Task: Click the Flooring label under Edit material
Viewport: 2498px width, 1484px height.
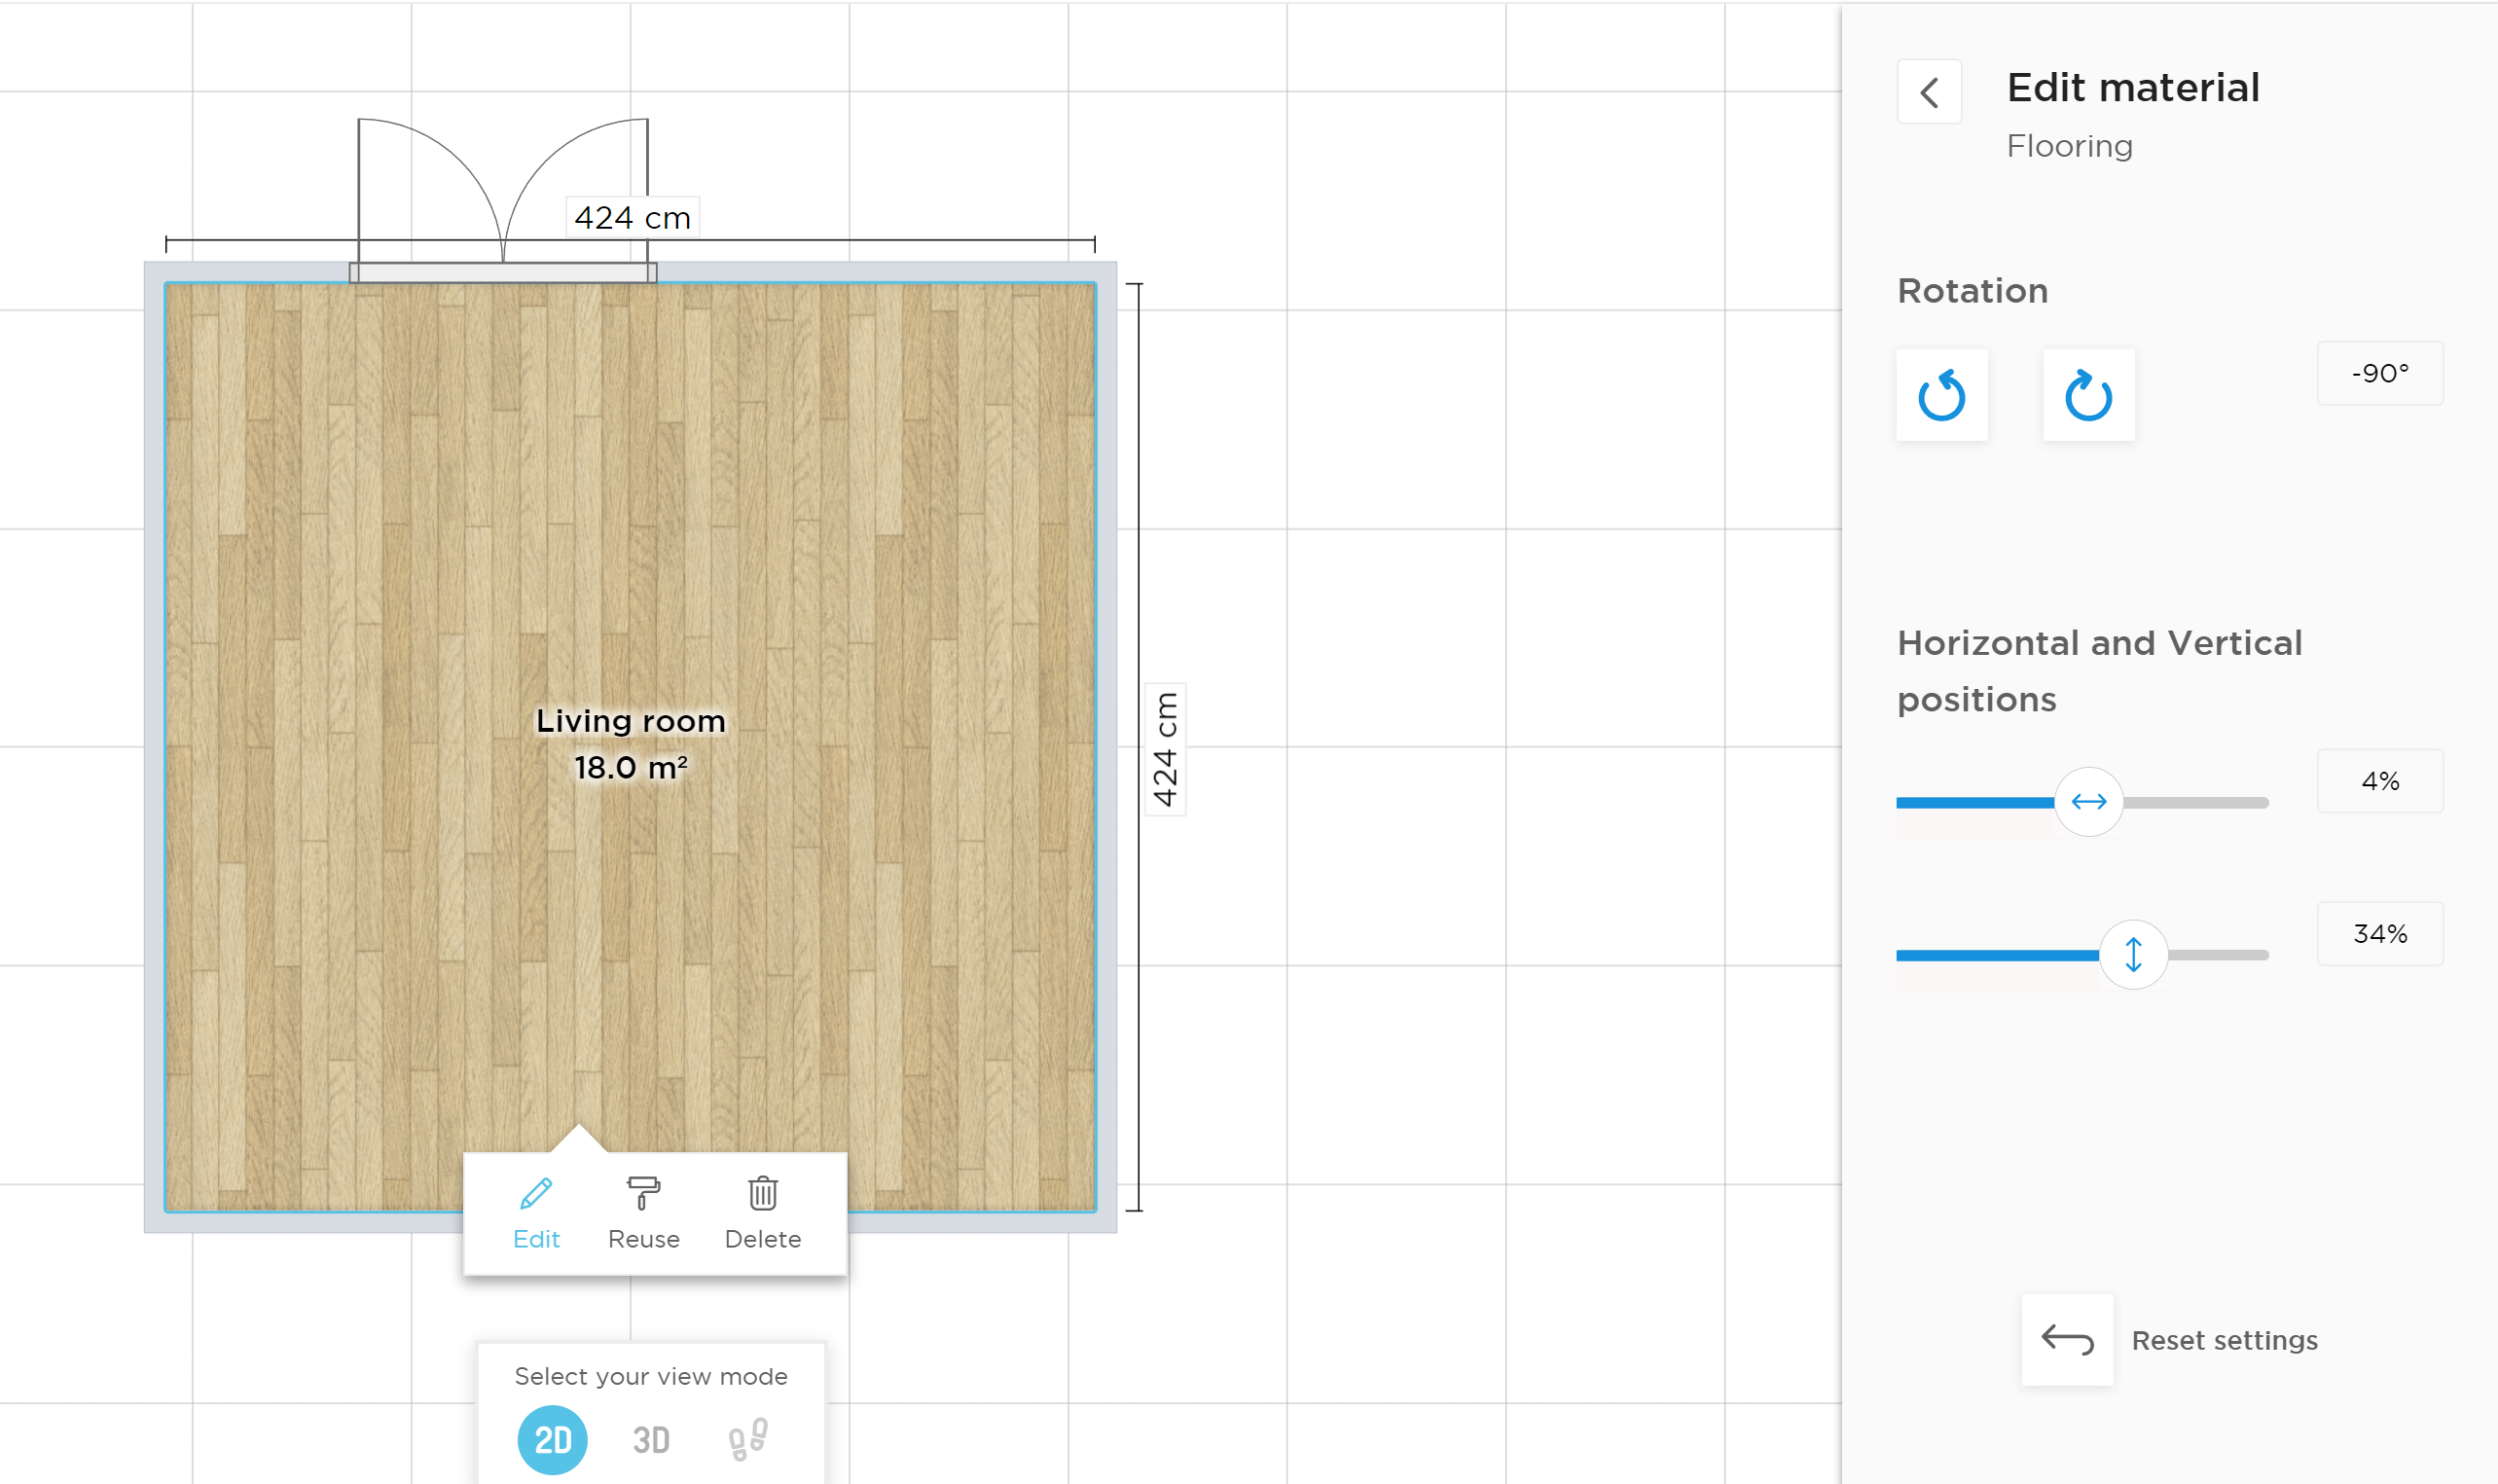Action: click(x=2068, y=145)
